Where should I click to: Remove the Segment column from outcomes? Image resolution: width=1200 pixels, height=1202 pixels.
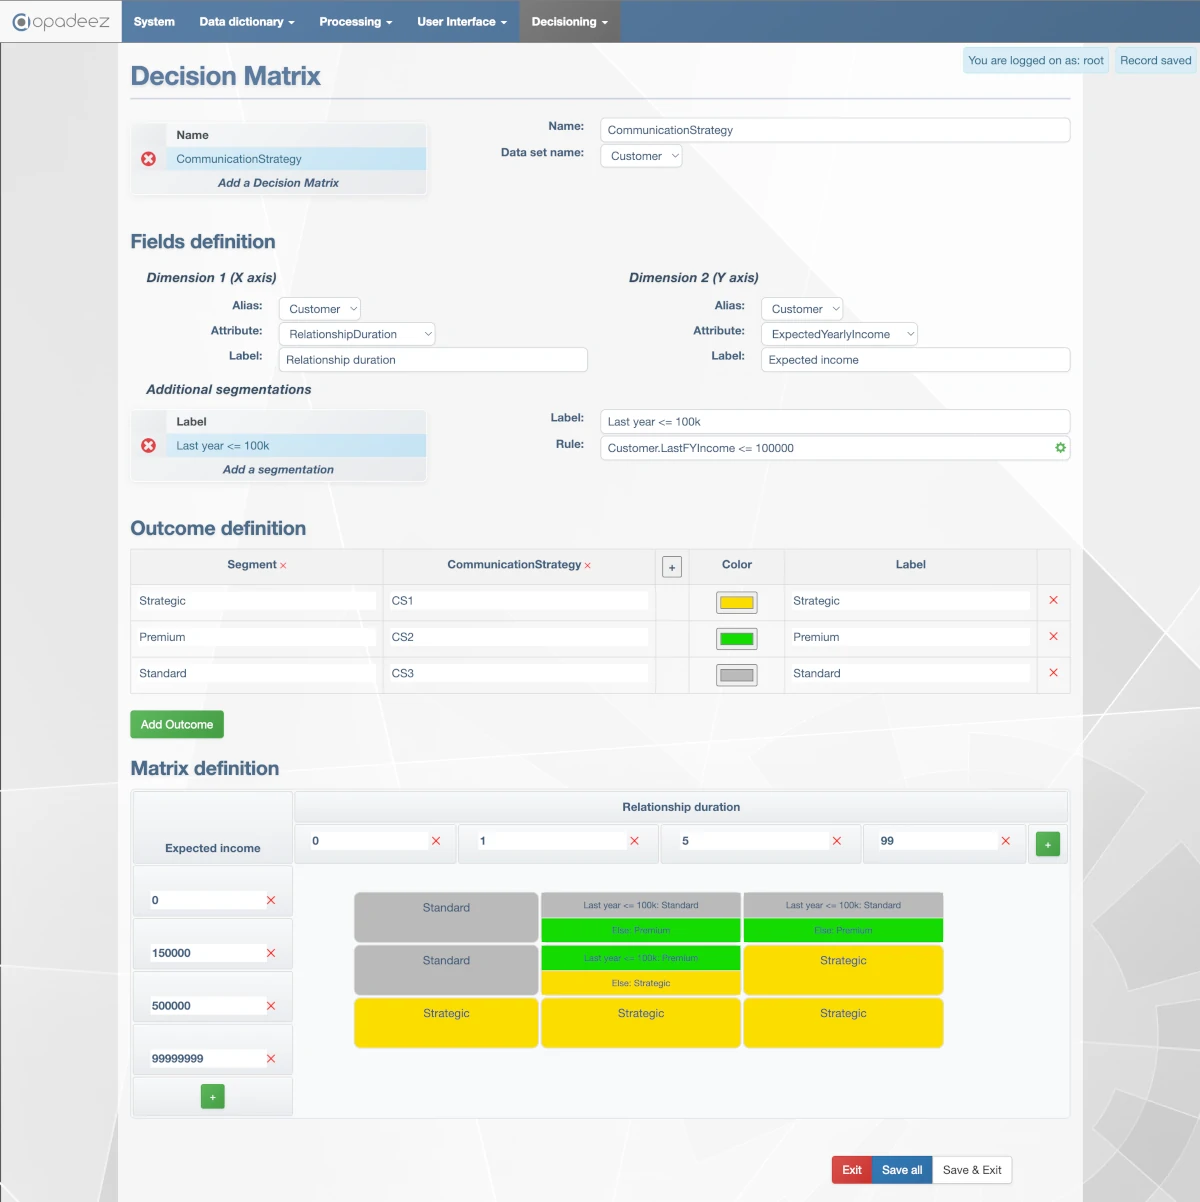(283, 565)
